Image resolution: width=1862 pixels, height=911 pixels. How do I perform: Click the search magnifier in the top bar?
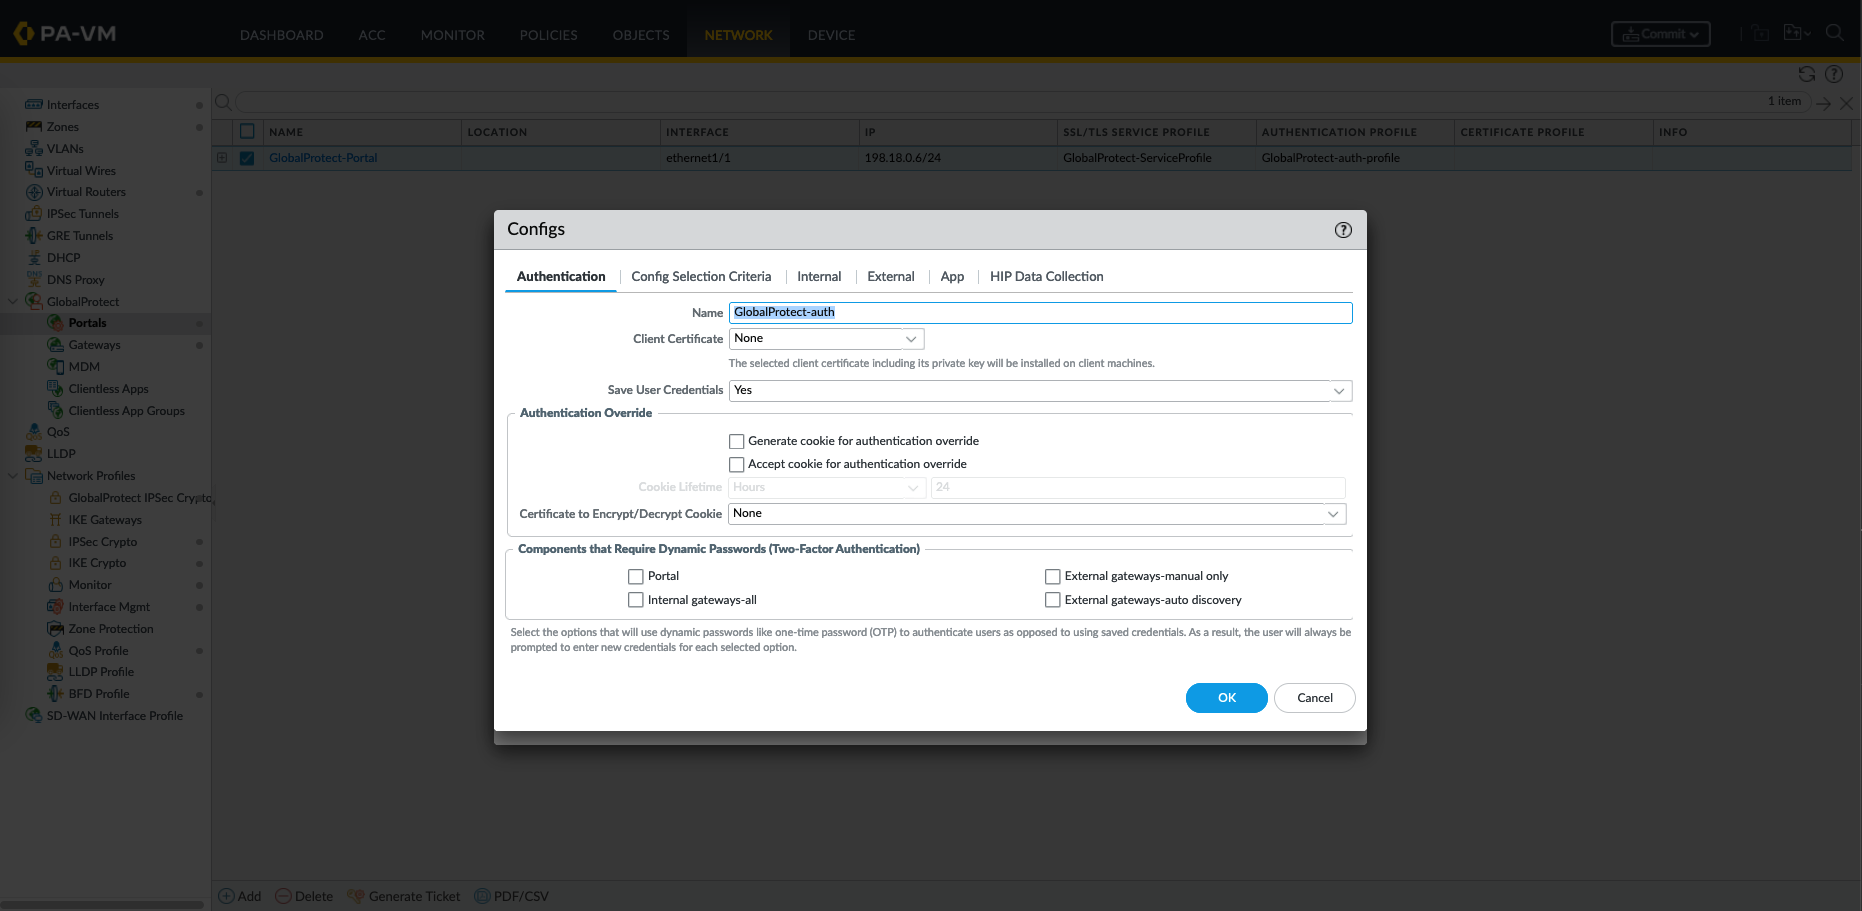[x=1834, y=33]
